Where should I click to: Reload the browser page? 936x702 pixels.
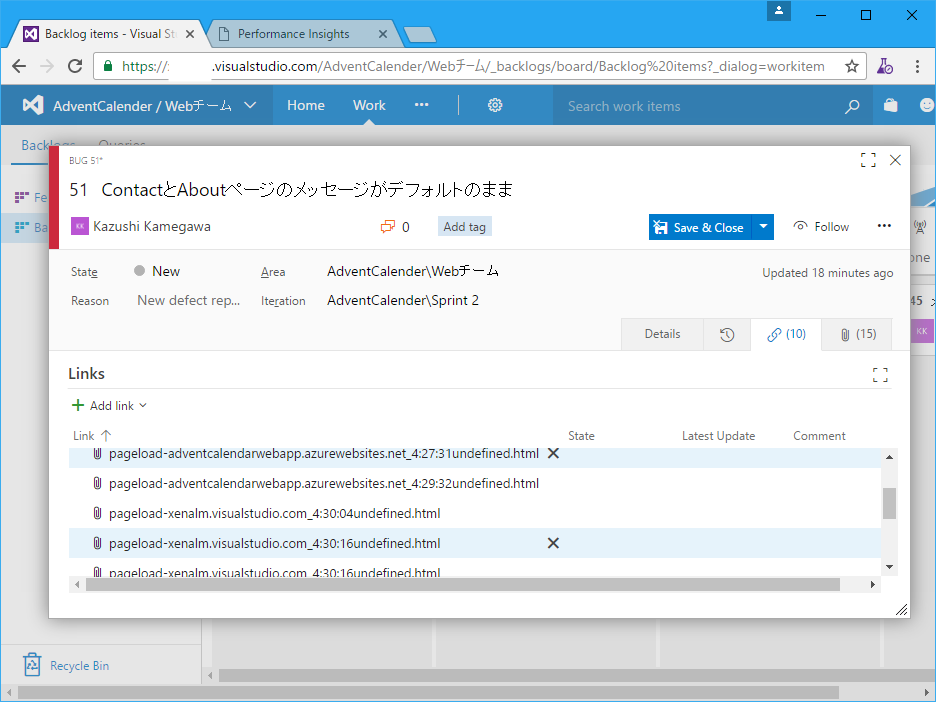[x=75, y=66]
